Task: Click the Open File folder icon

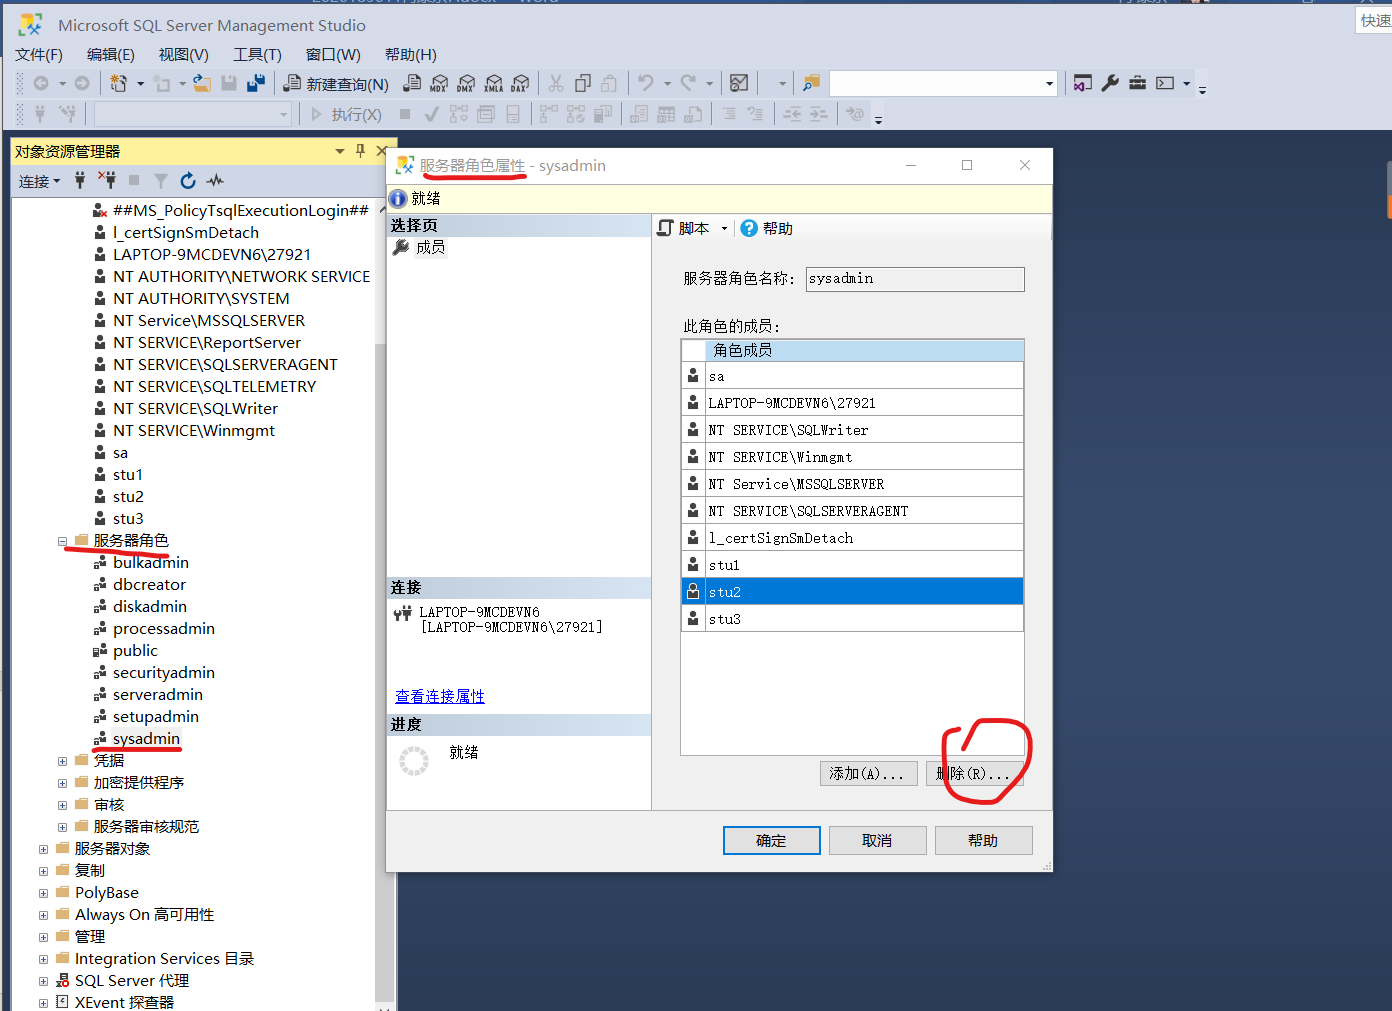Action: [202, 84]
